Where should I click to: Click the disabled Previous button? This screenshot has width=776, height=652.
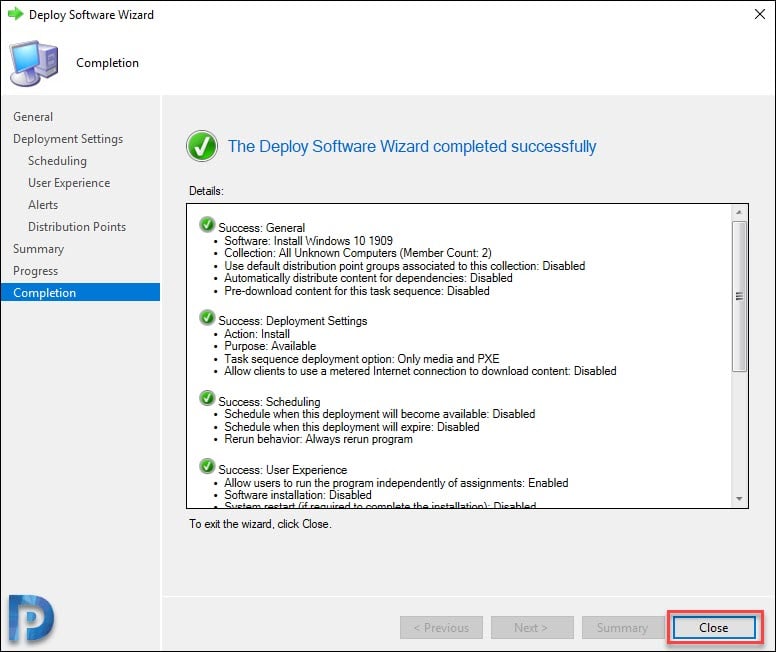[441, 627]
